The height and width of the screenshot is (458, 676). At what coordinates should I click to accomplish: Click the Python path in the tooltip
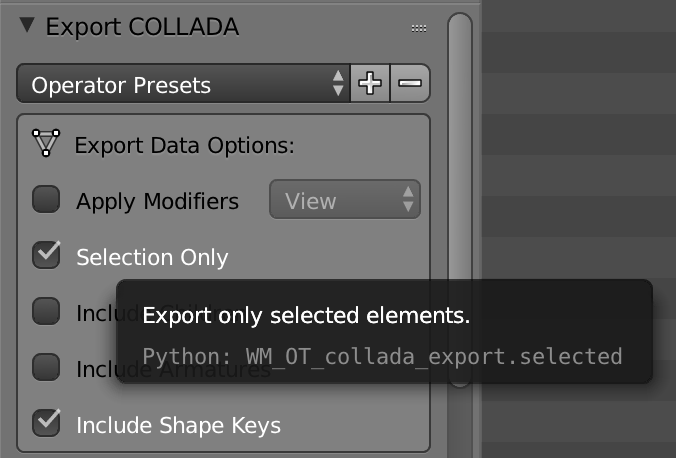(x=382, y=356)
